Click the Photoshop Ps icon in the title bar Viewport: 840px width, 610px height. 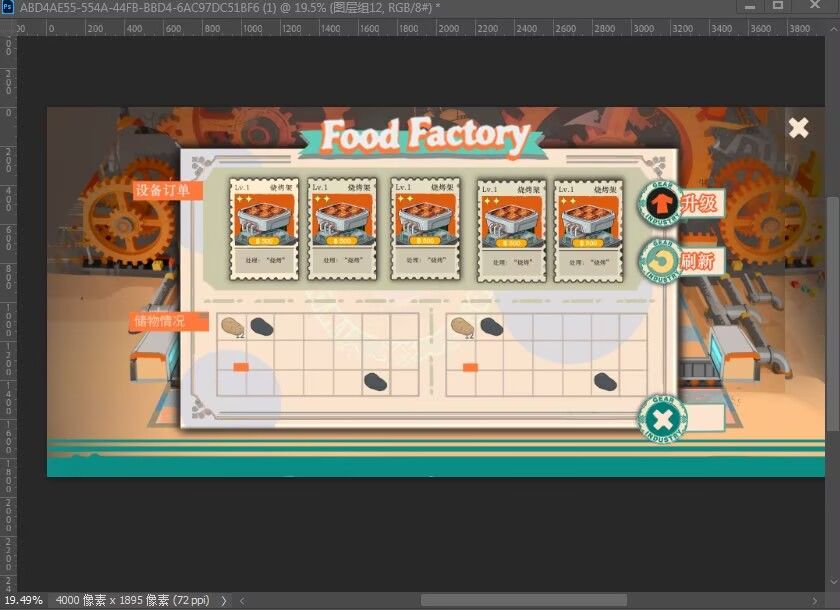click(x=8, y=7)
